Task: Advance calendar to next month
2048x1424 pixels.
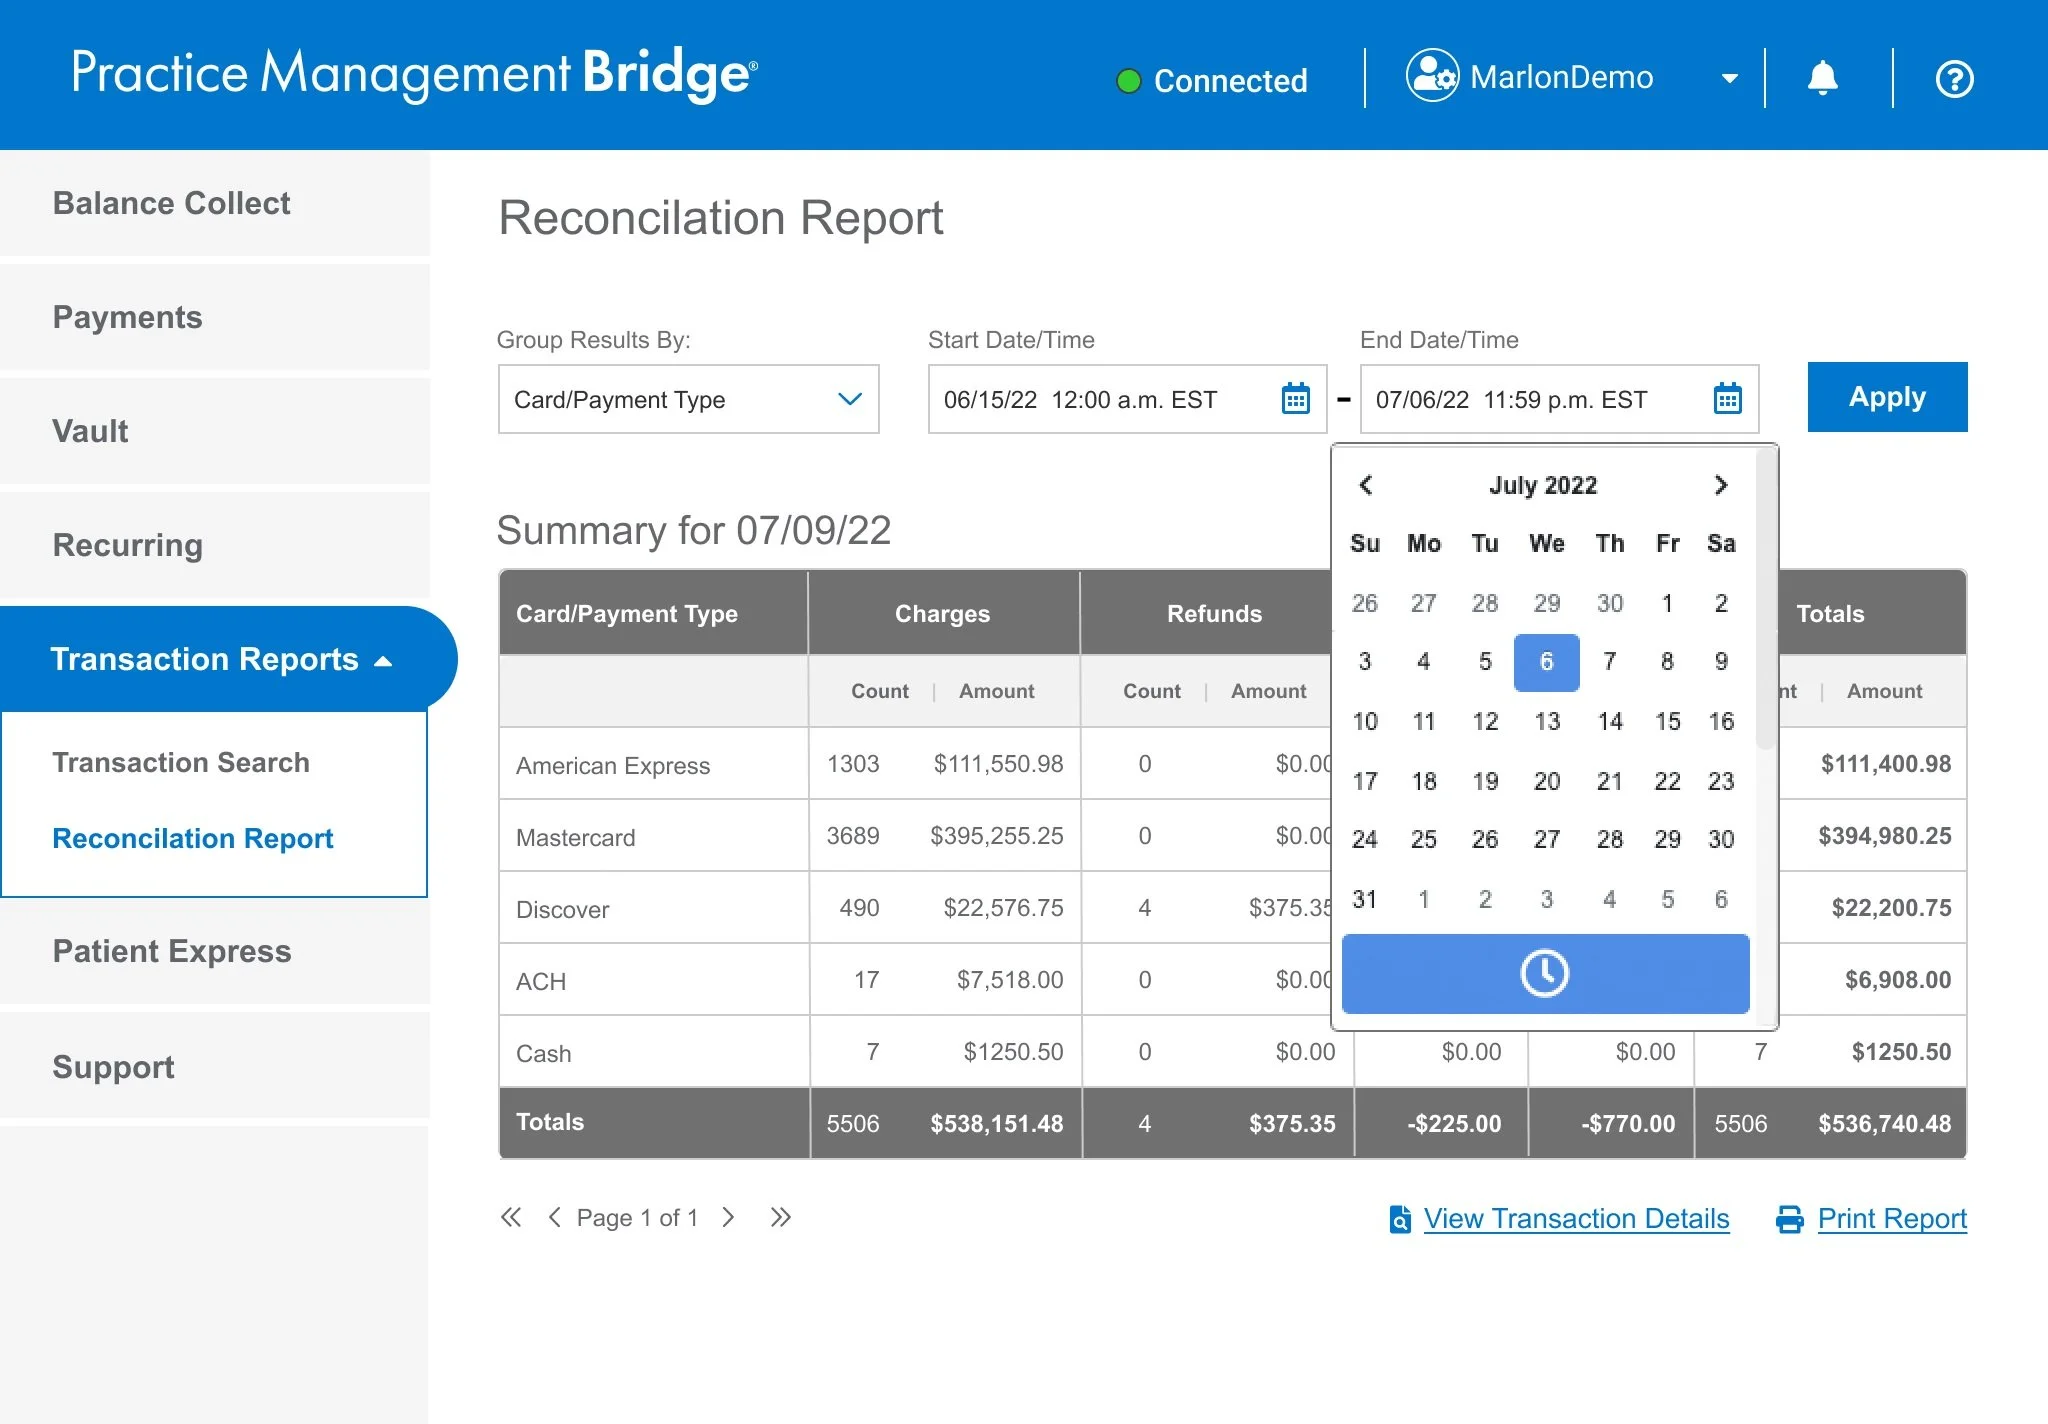Action: coord(1720,485)
